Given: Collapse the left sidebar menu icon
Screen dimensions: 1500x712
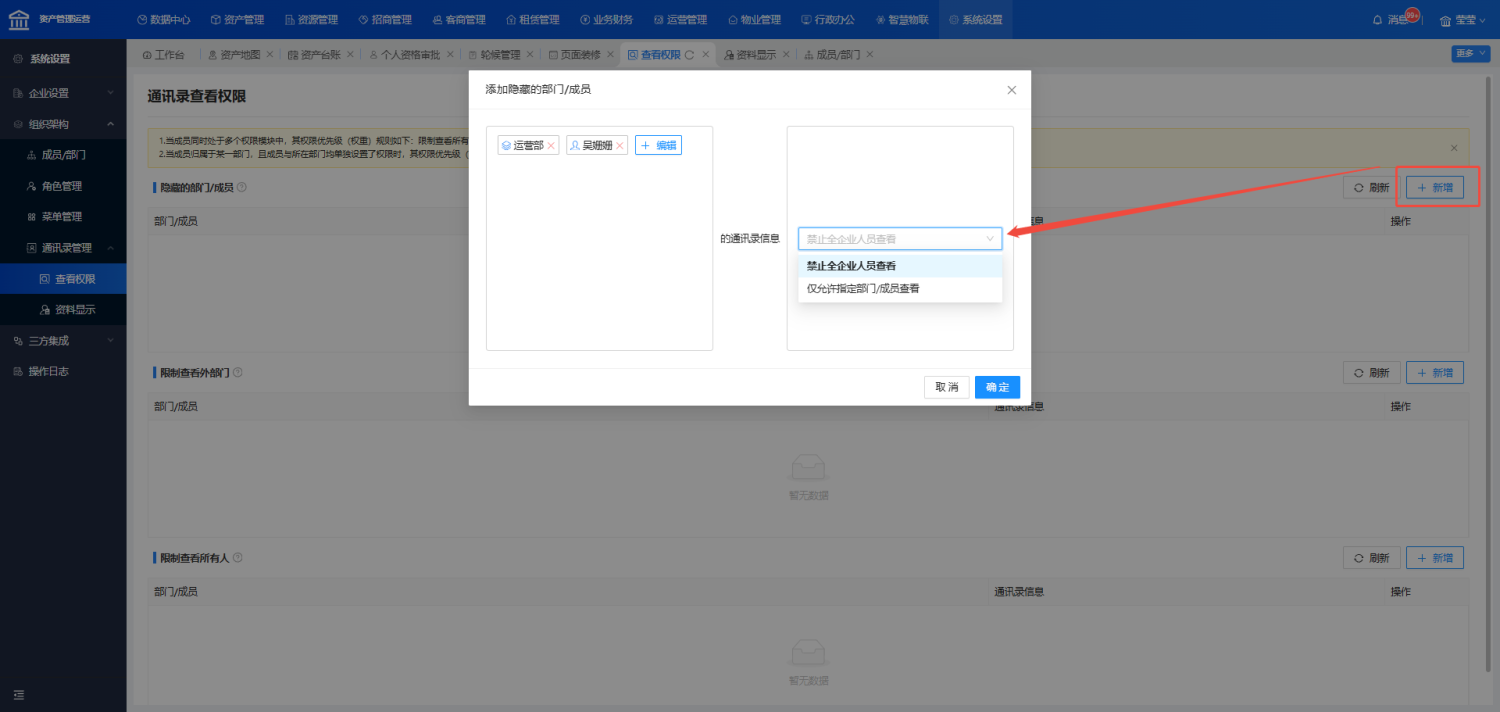Looking at the screenshot, I should tap(18, 695).
